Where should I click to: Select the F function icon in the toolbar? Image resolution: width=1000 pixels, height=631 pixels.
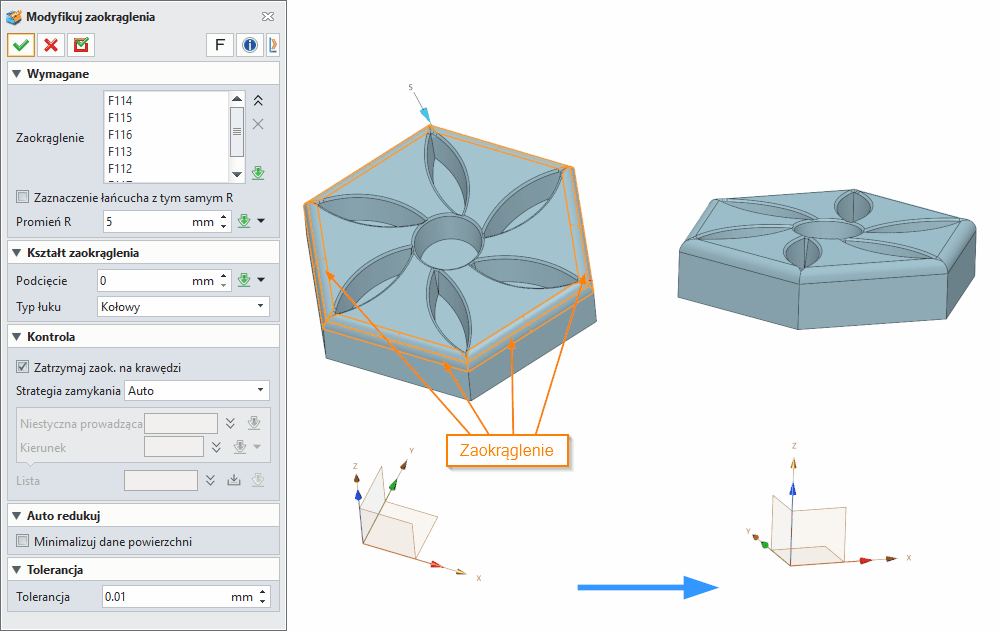coord(219,44)
